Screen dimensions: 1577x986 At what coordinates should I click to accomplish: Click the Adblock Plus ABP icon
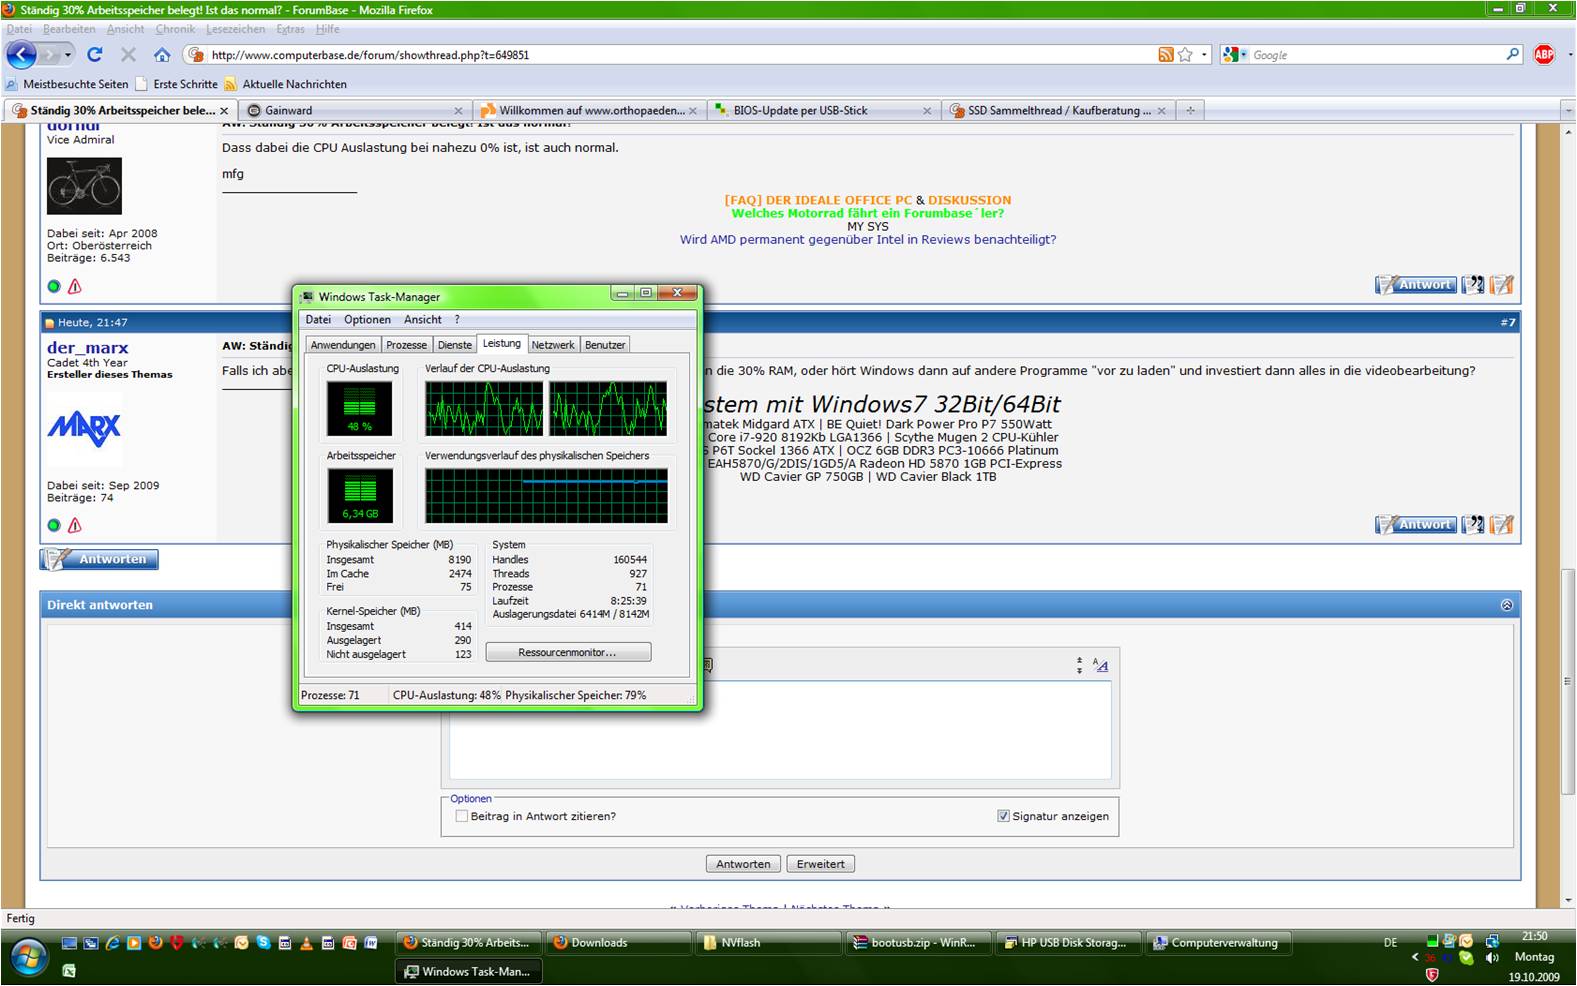tap(1544, 55)
